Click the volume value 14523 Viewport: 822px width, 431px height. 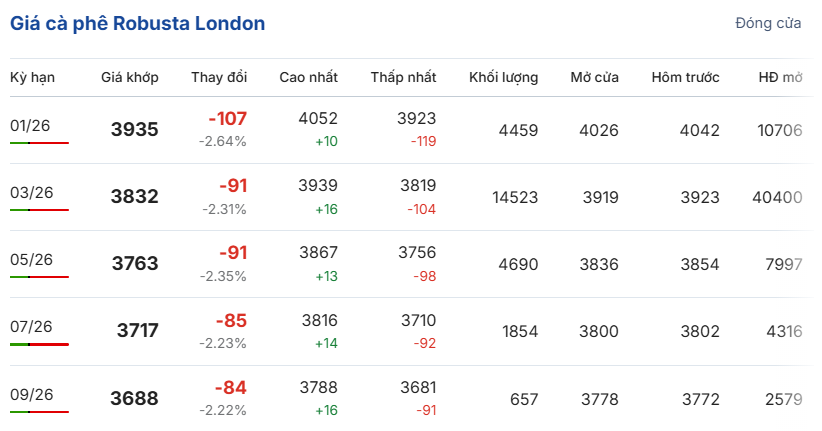[515, 197]
